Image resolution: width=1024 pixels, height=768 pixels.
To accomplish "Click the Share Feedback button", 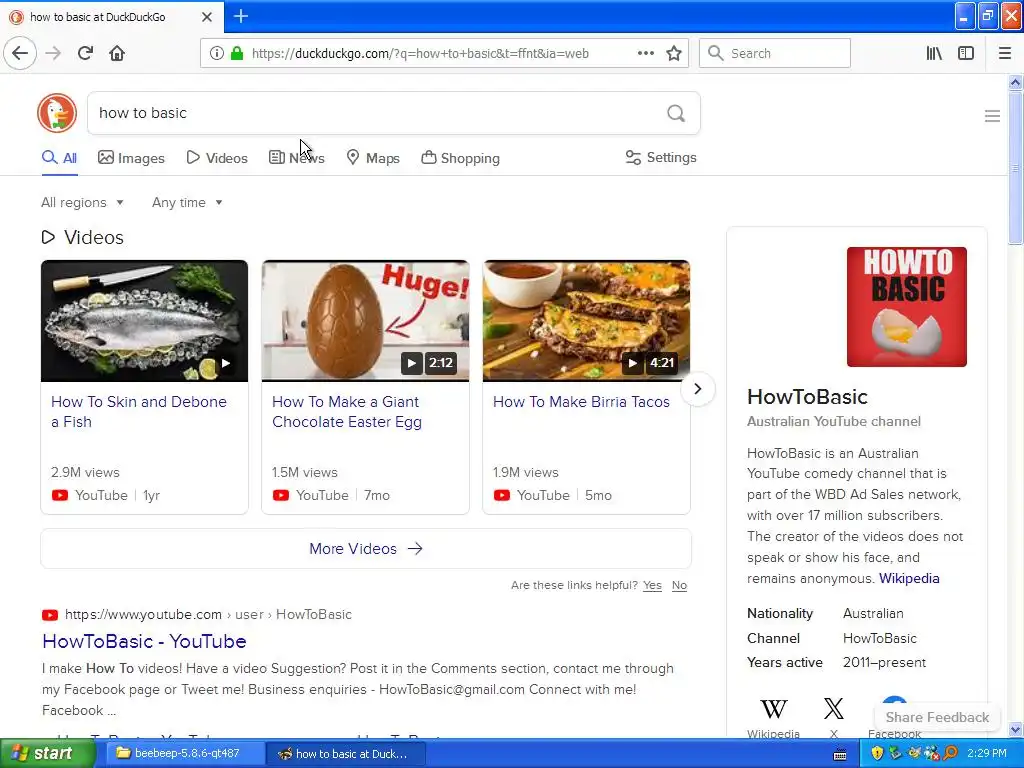I will click(x=937, y=717).
